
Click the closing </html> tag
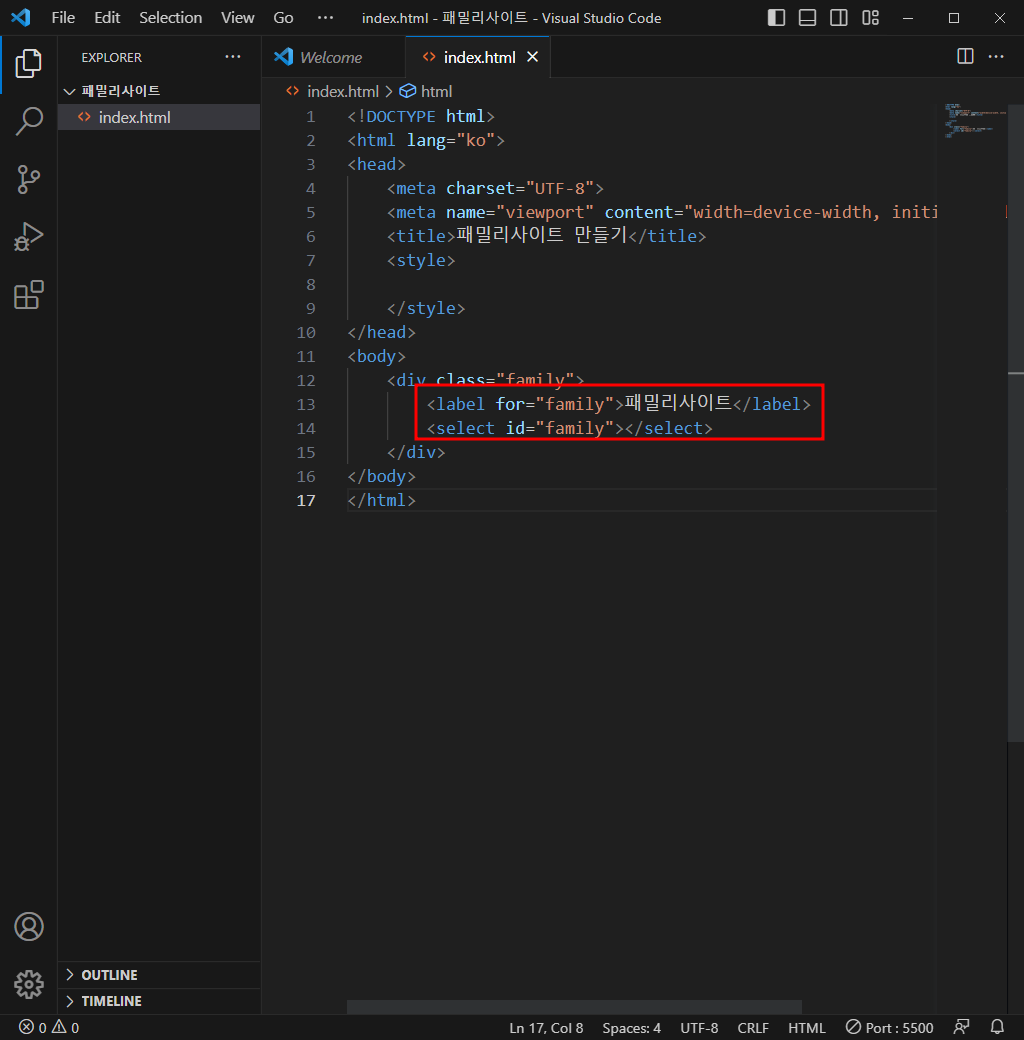coord(381,500)
